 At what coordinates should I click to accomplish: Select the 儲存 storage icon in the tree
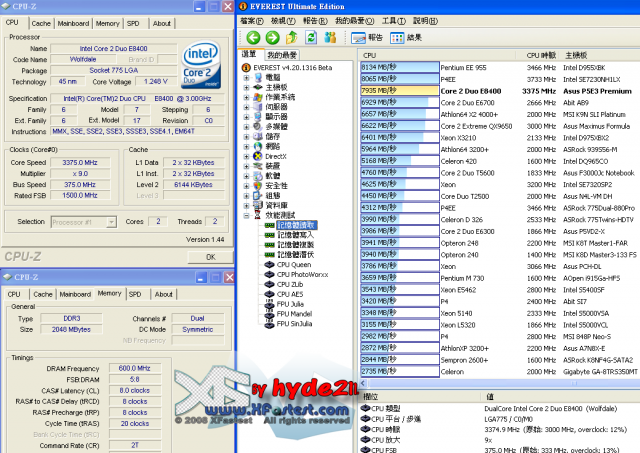click(x=258, y=136)
